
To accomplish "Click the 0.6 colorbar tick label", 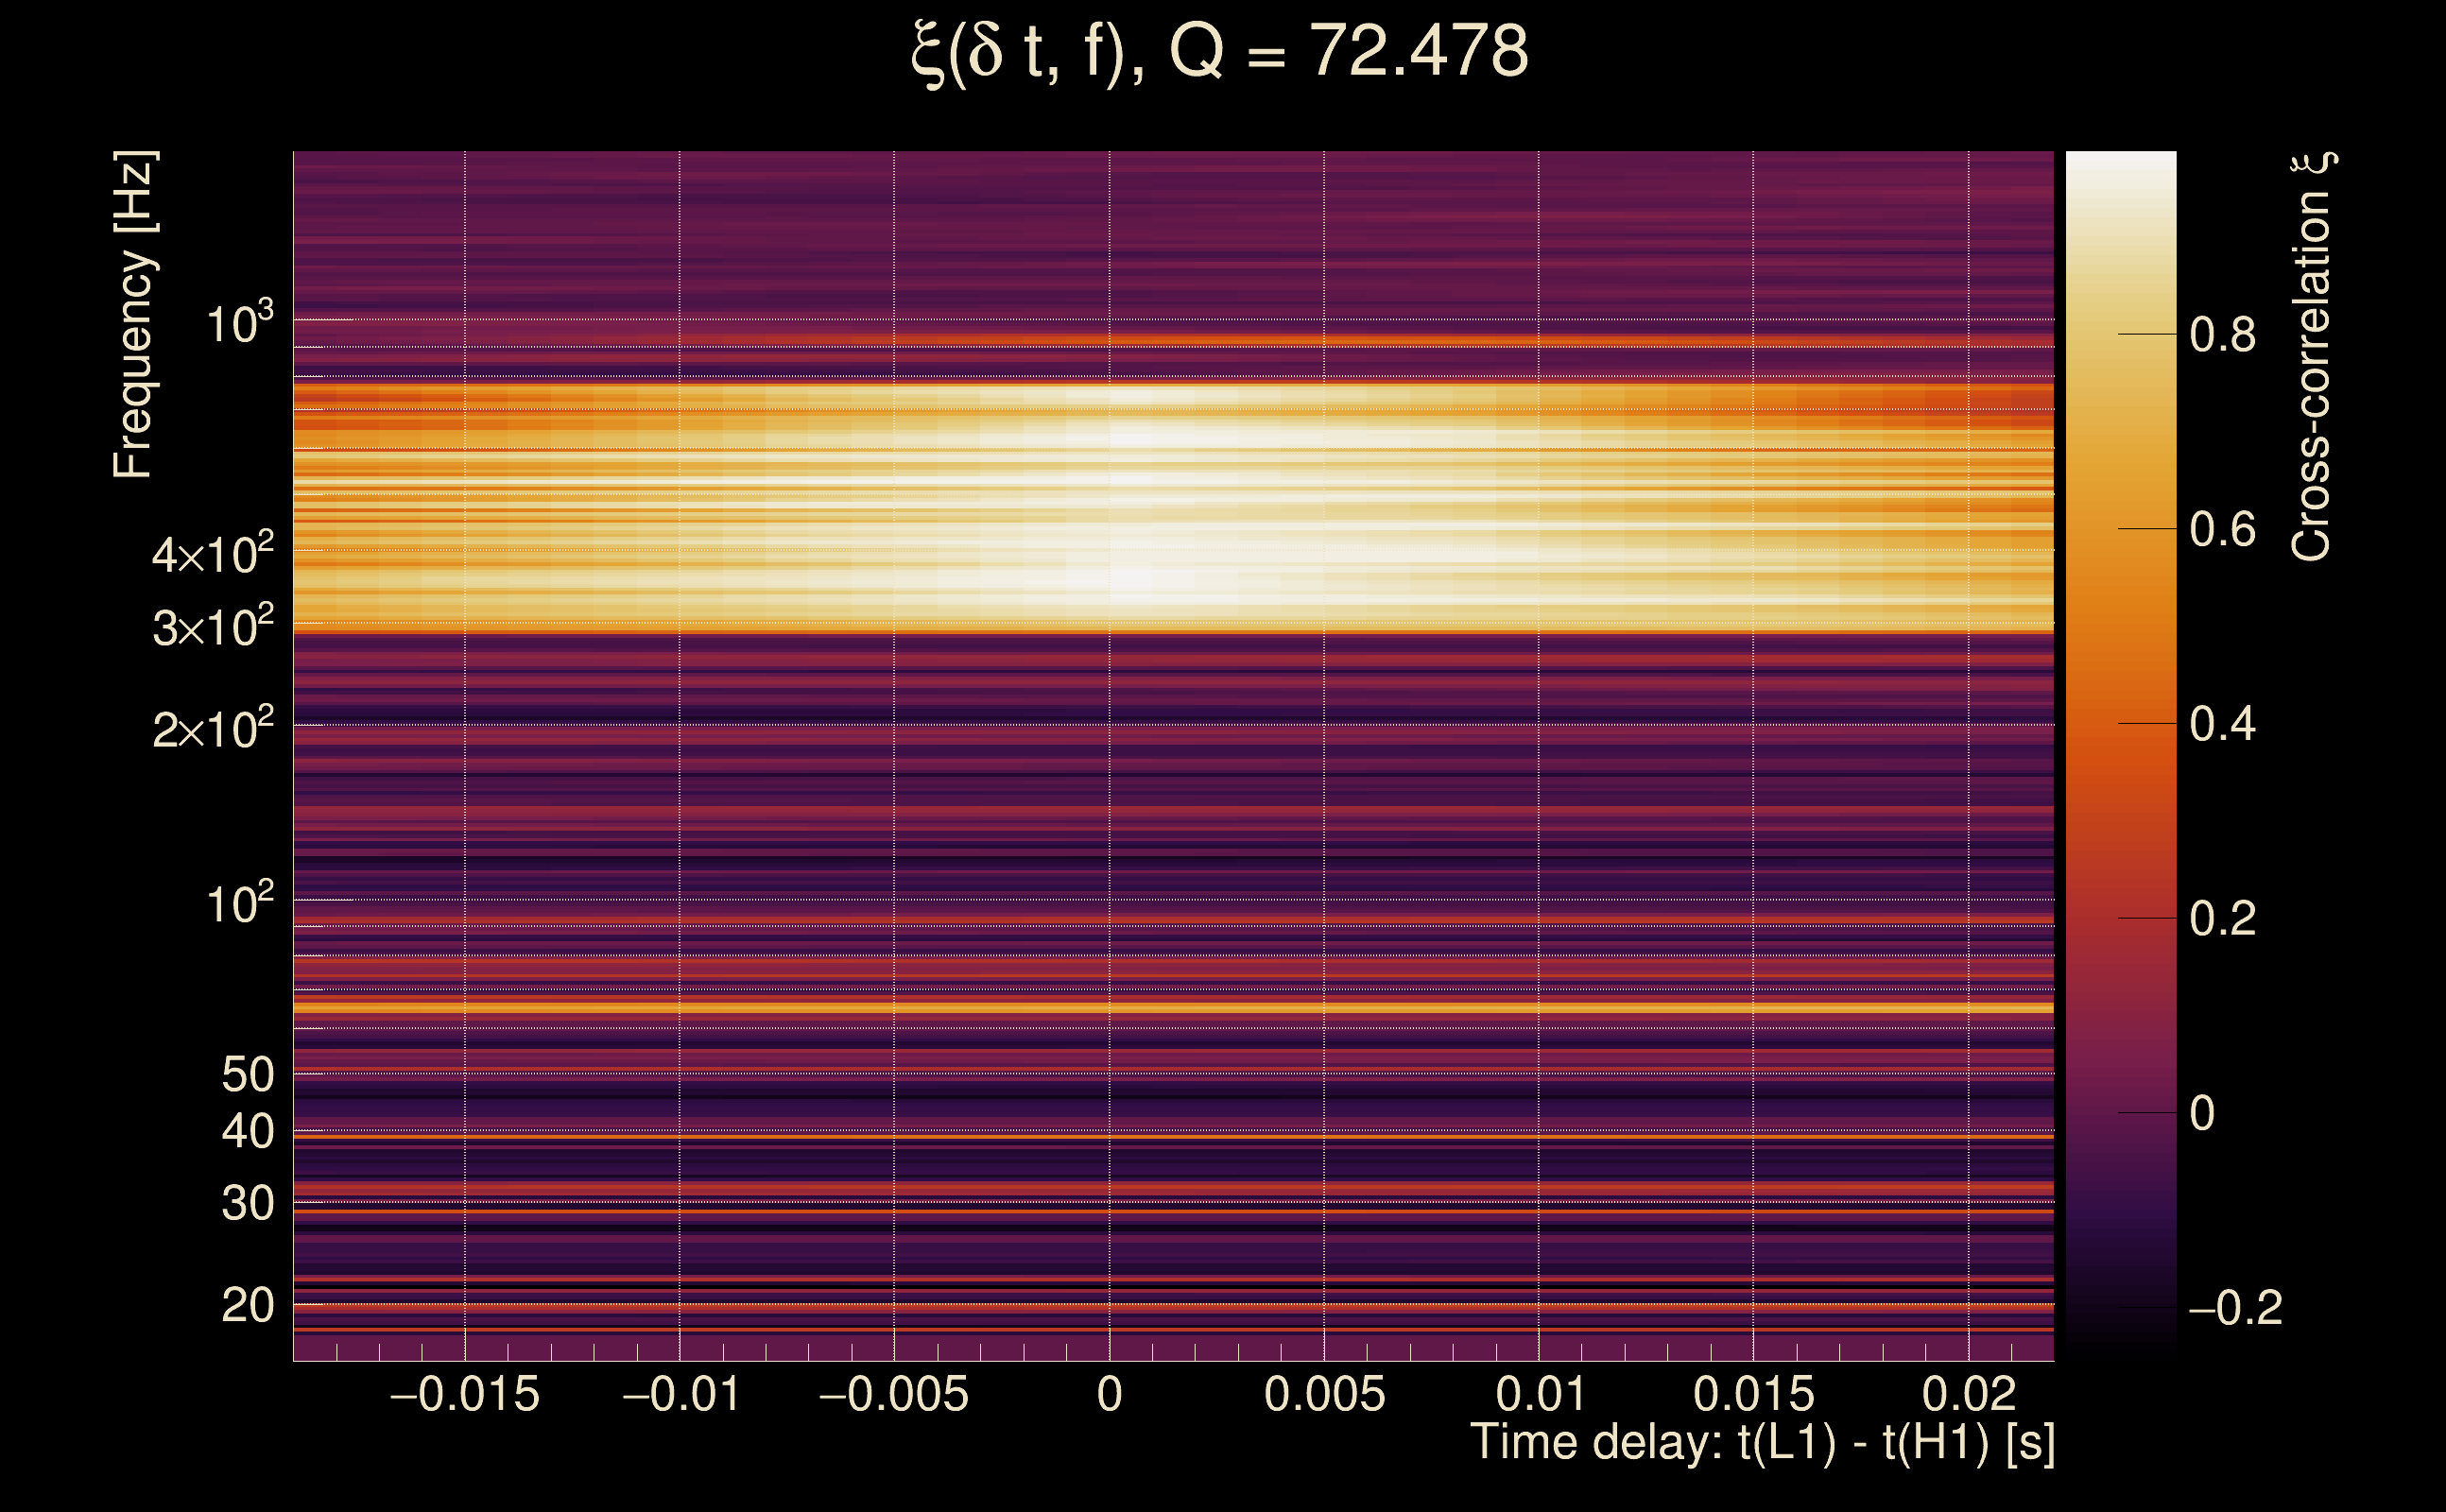I will coord(2222,529).
